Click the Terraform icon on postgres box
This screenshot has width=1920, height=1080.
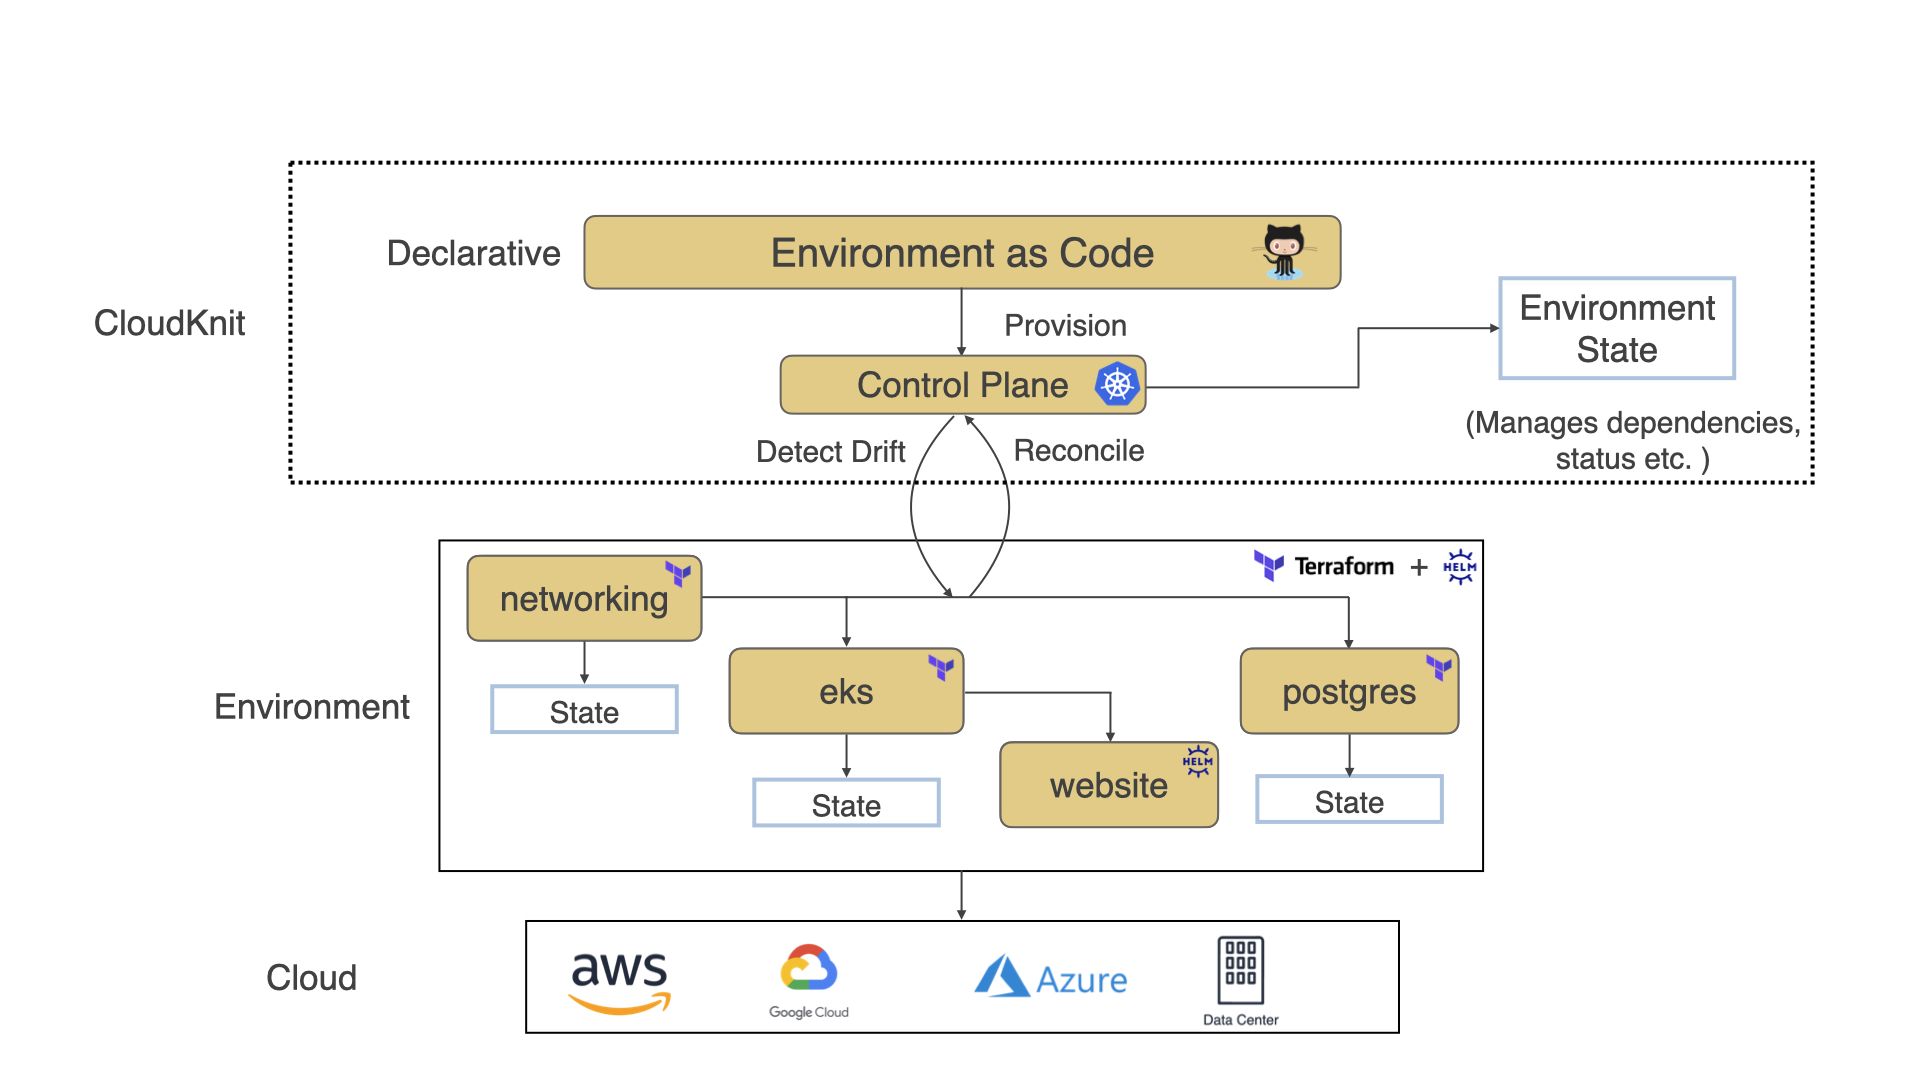coord(1439,667)
